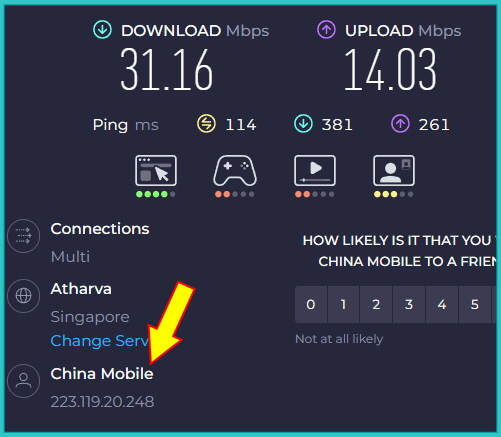The height and width of the screenshot is (437, 501).
Task: Click the yellow idle ping icon
Action: click(206, 124)
